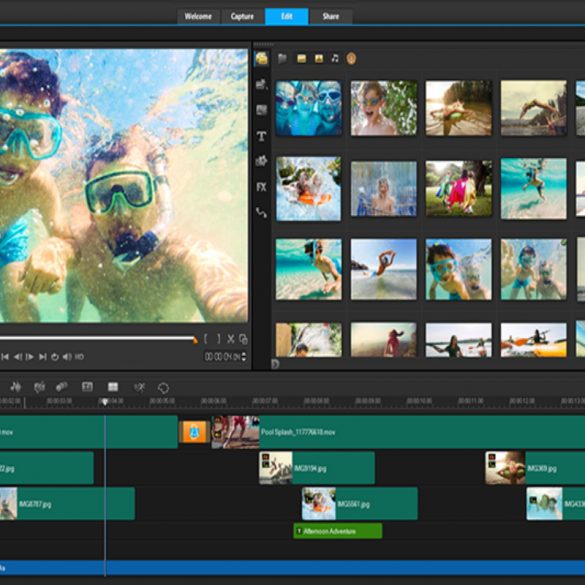585x585 pixels.
Task: Go to the Share tab
Action: (331, 16)
